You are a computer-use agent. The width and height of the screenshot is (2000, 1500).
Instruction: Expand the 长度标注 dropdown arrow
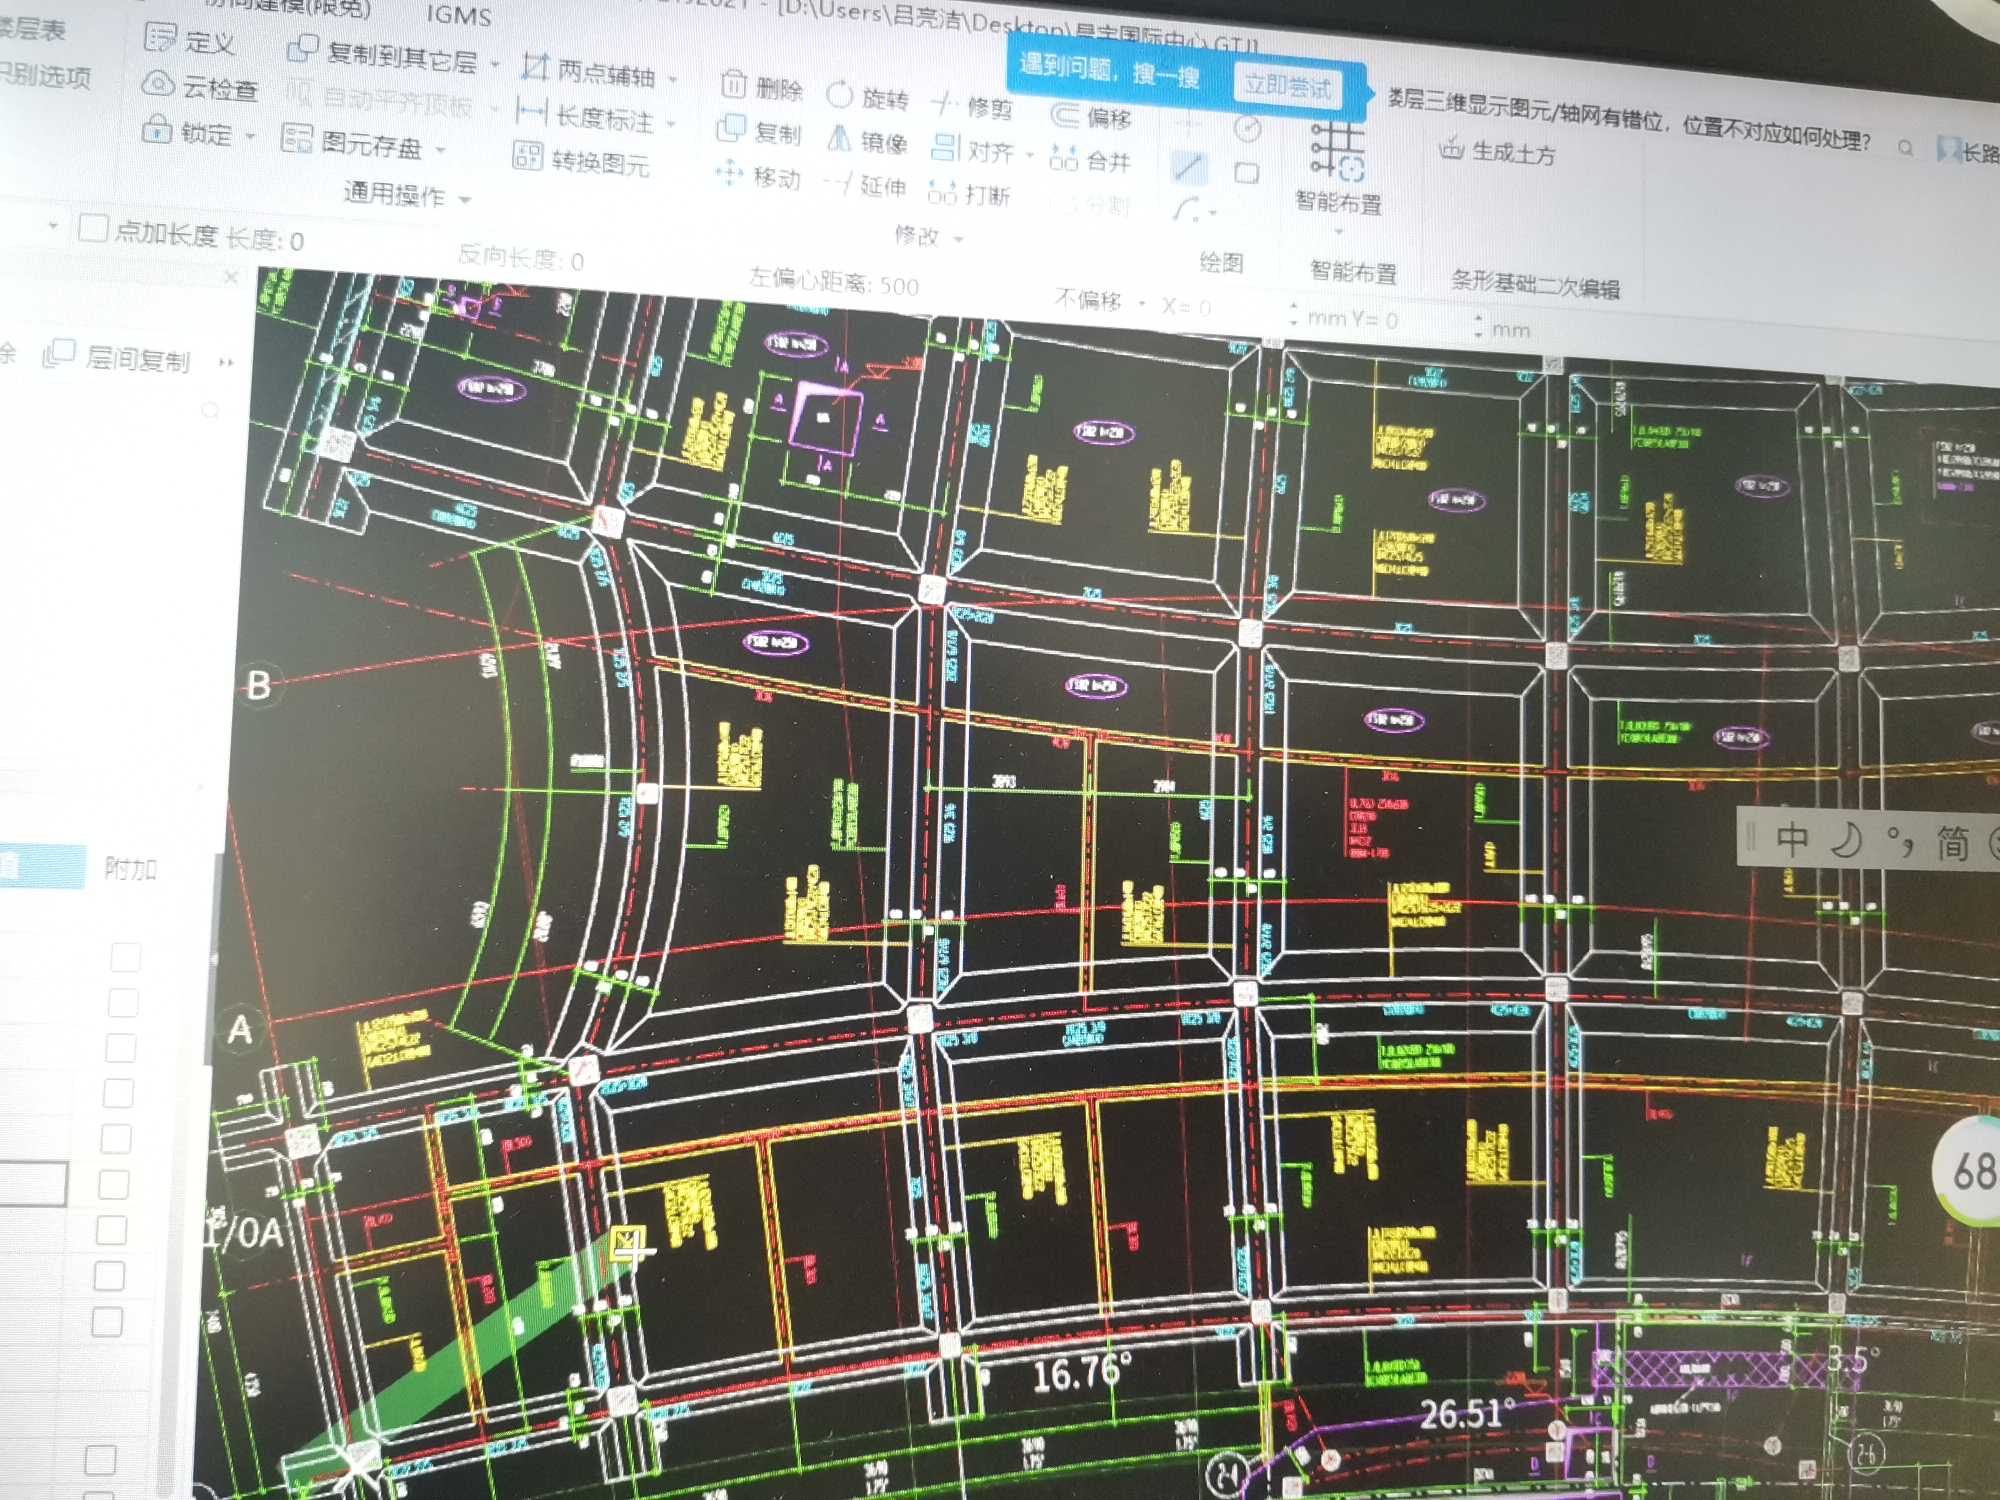pos(671,124)
